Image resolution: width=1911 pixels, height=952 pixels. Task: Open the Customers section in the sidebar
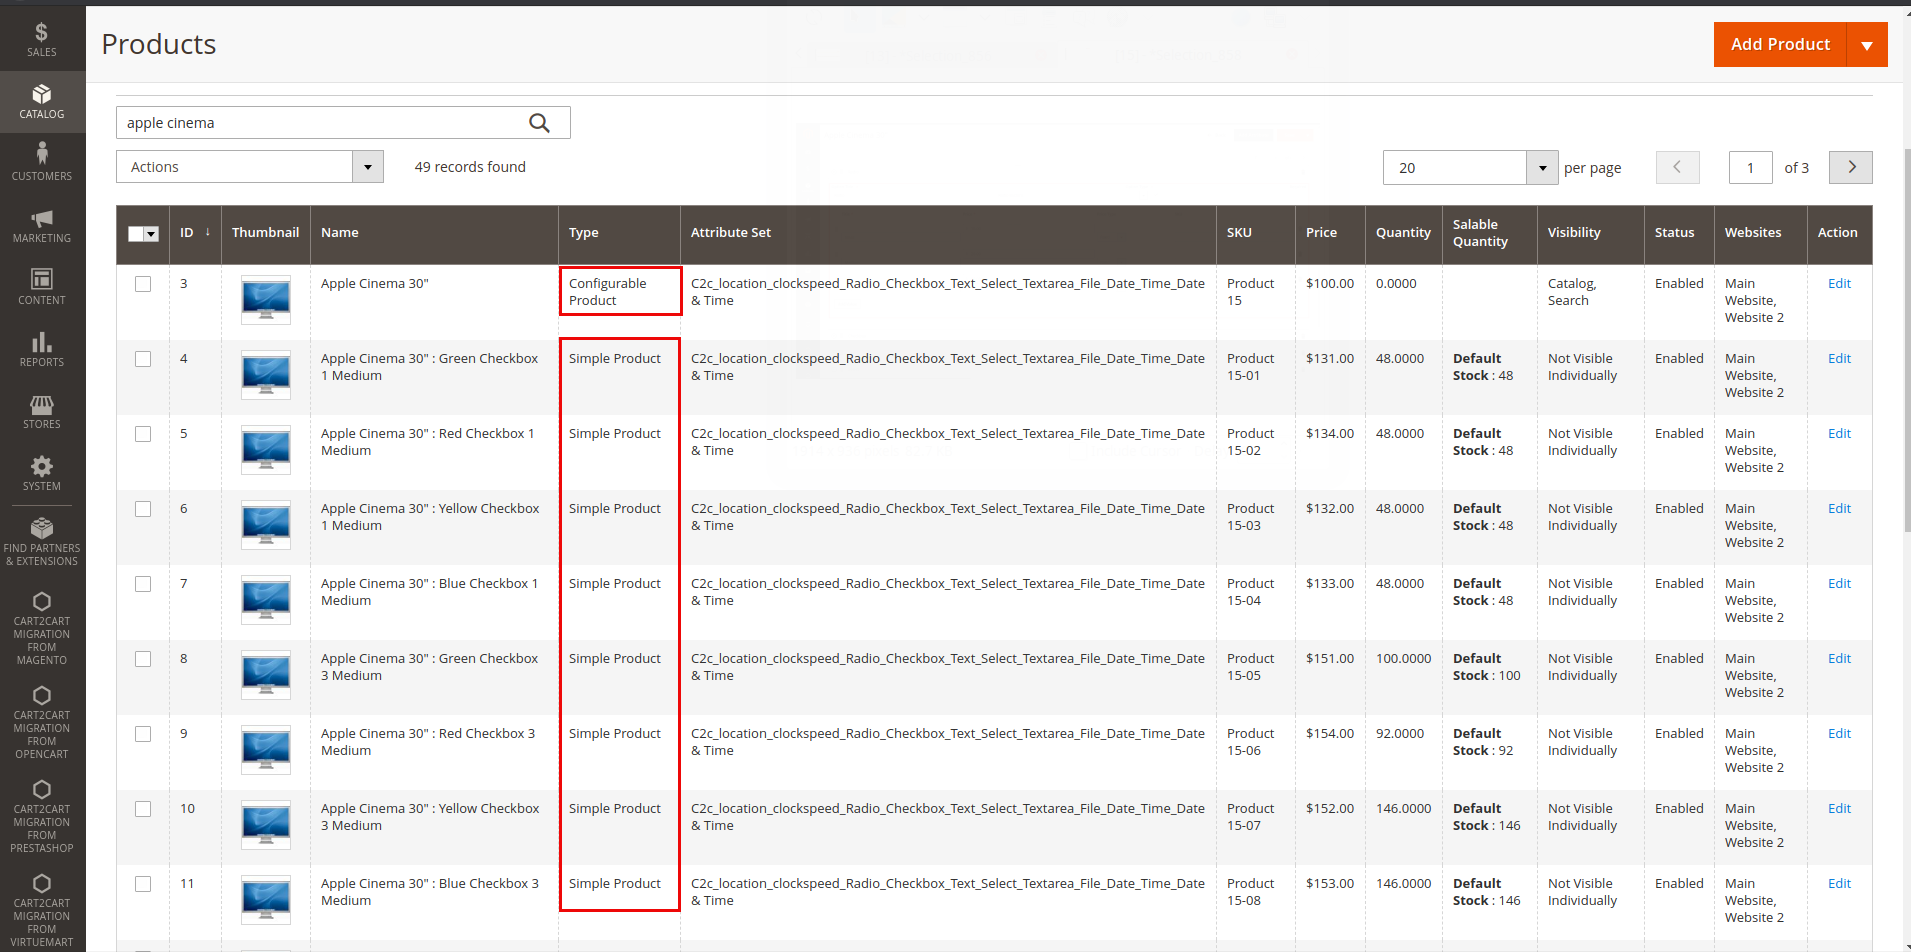[x=42, y=163]
